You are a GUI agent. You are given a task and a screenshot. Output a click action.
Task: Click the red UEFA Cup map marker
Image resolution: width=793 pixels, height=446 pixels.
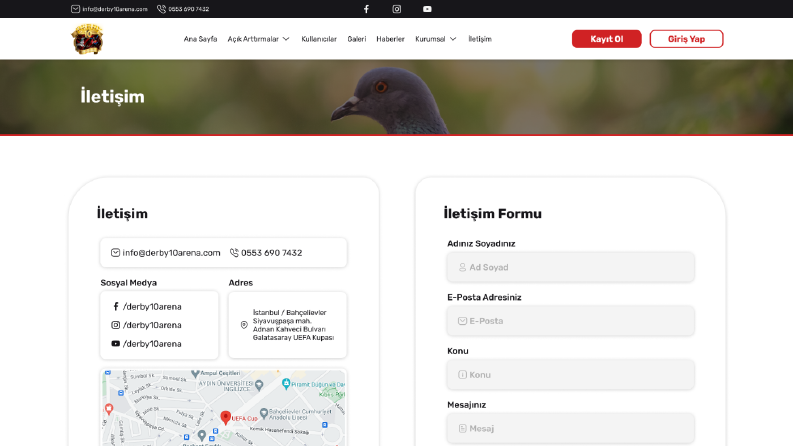226,417
